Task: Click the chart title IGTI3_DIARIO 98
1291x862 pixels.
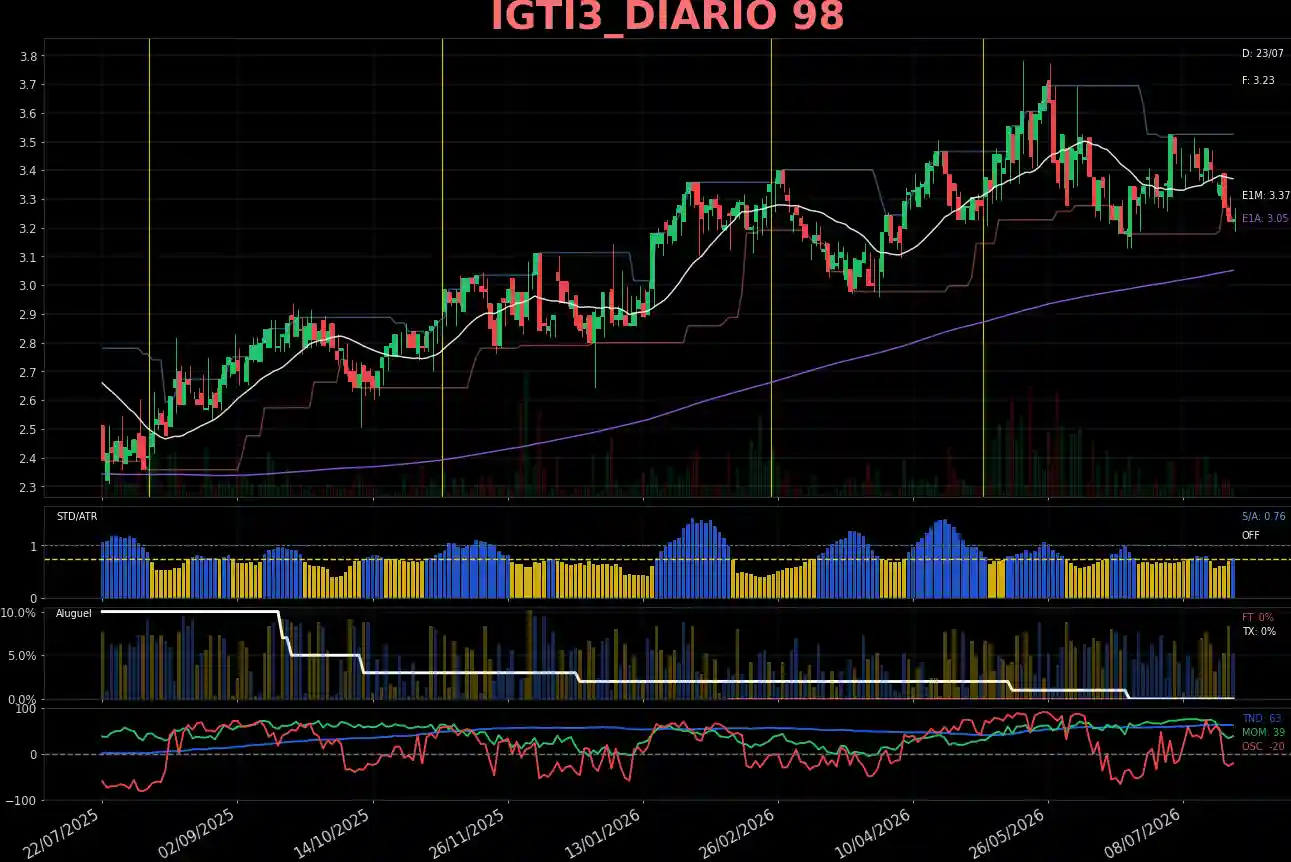Action: [x=668, y=17]
